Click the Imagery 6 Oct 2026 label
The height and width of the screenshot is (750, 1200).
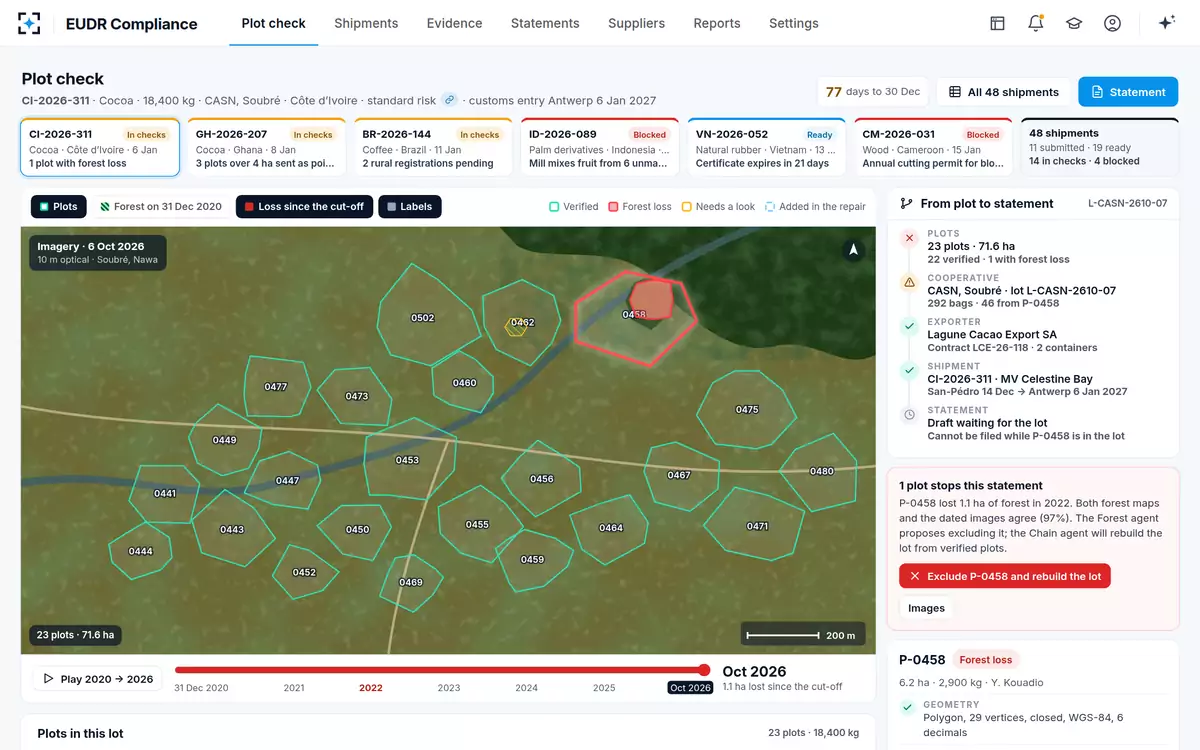(96, 252)
